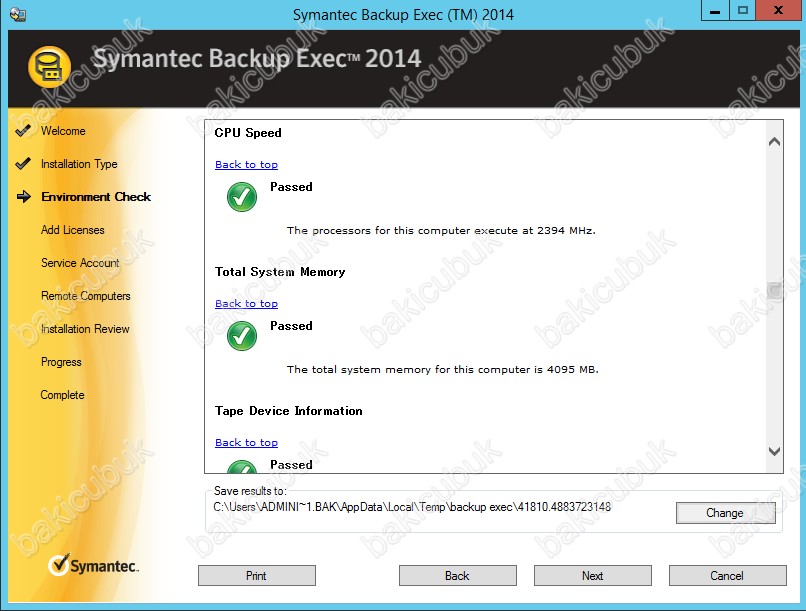
Task: Follow Back to top under Tape Device Information
Action: click(246, 442)
